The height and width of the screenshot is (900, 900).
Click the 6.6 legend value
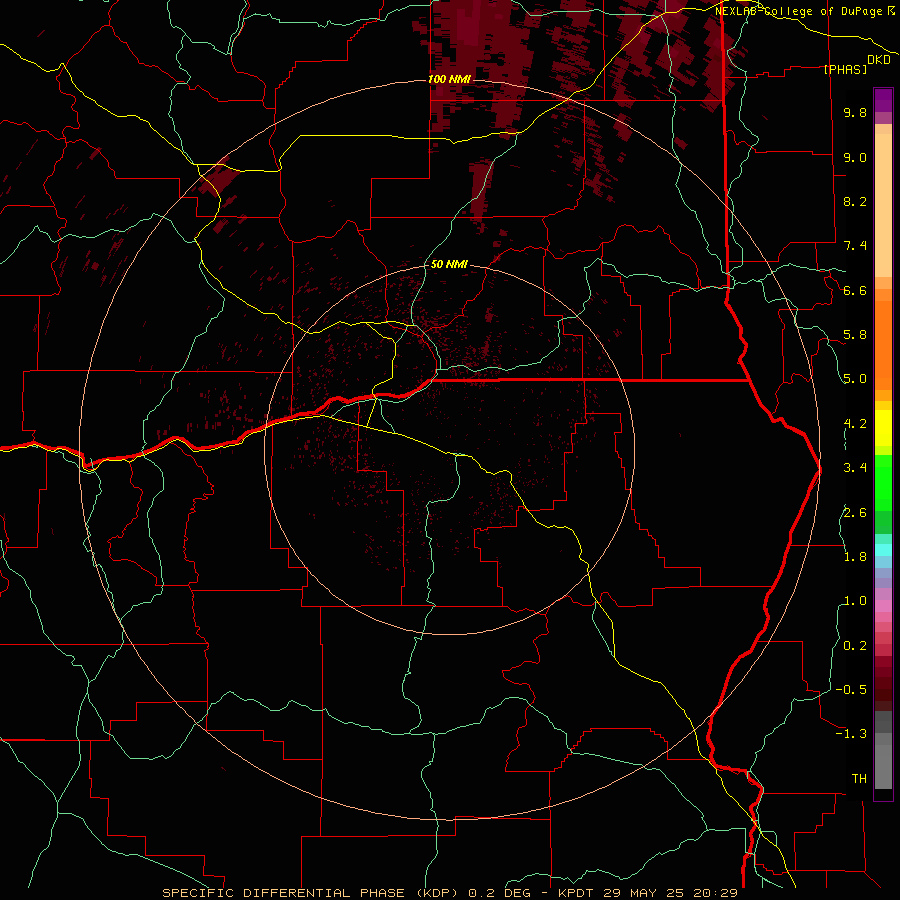click(855, 290)
